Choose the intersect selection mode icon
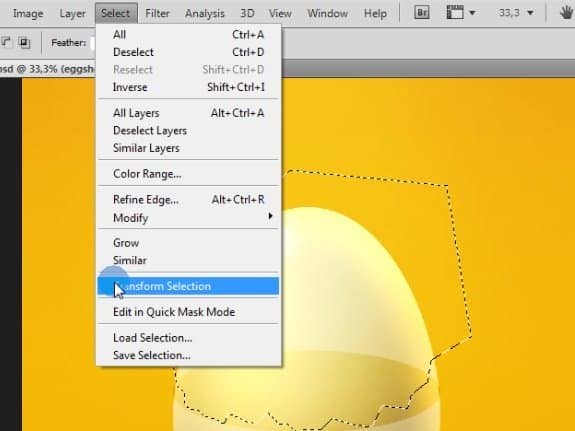The height and width of the screenshot is (431, 575). pos(25,43)
